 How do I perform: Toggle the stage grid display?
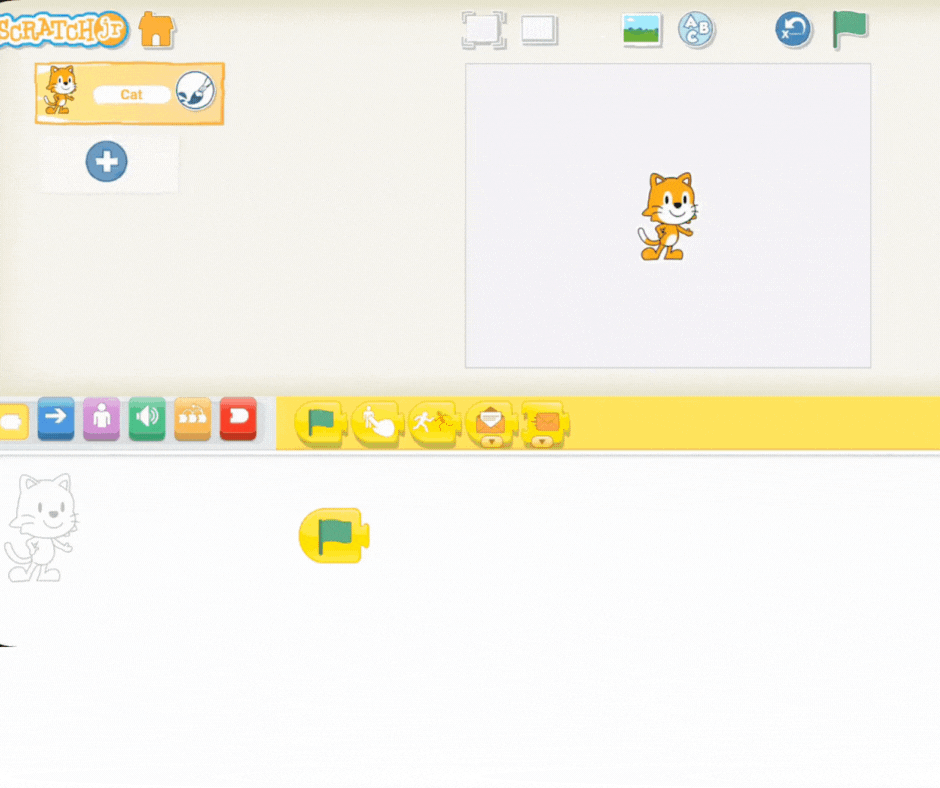(539, 30)
